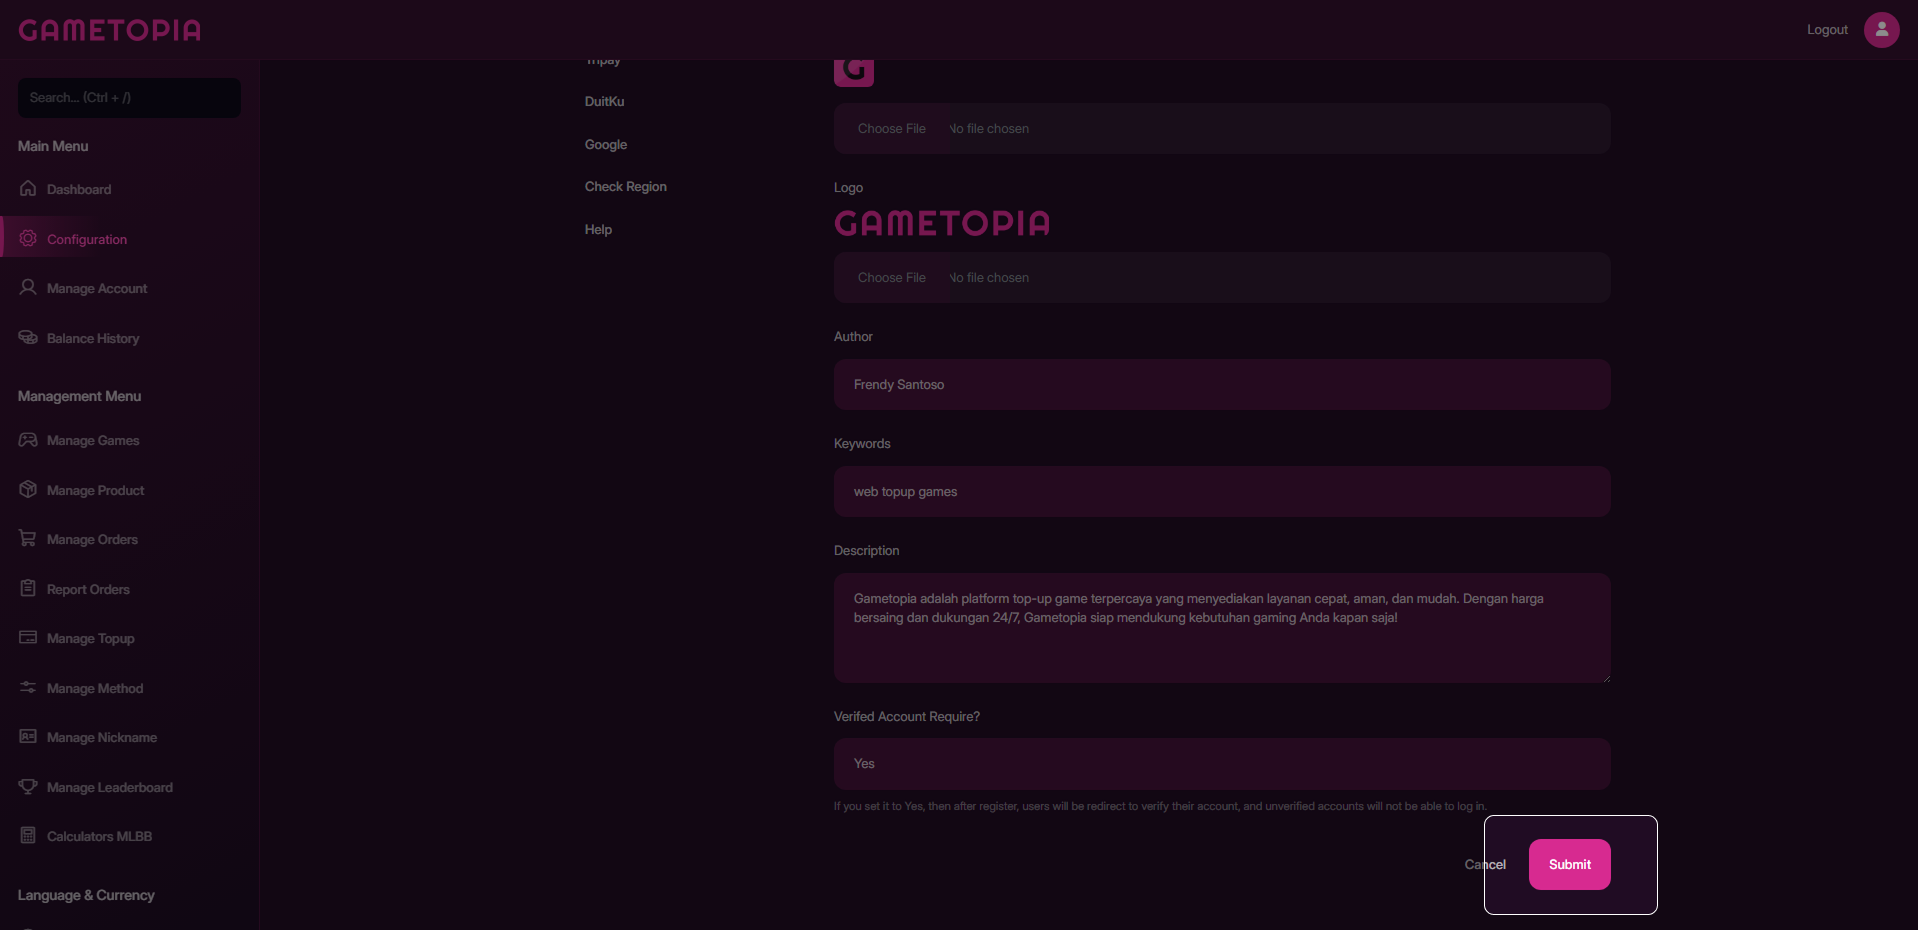Submit the configuration form
The width and height of the screenshot is (1918, 930).
pyautogui.click(x=1569, y=864)
